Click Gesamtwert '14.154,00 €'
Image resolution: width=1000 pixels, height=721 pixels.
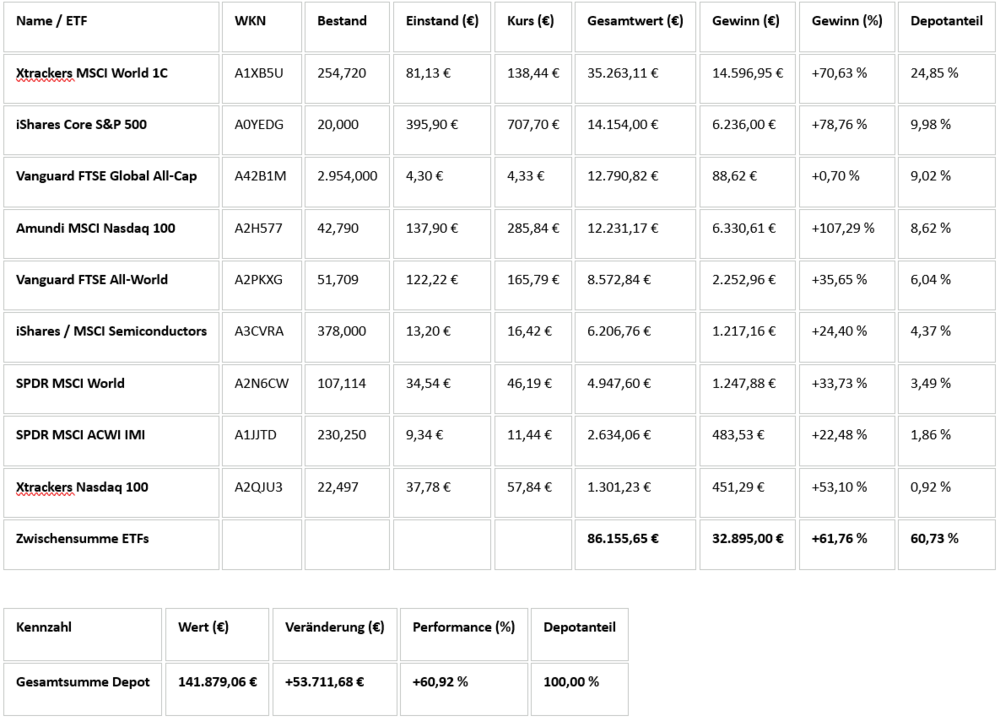(635, 131)
